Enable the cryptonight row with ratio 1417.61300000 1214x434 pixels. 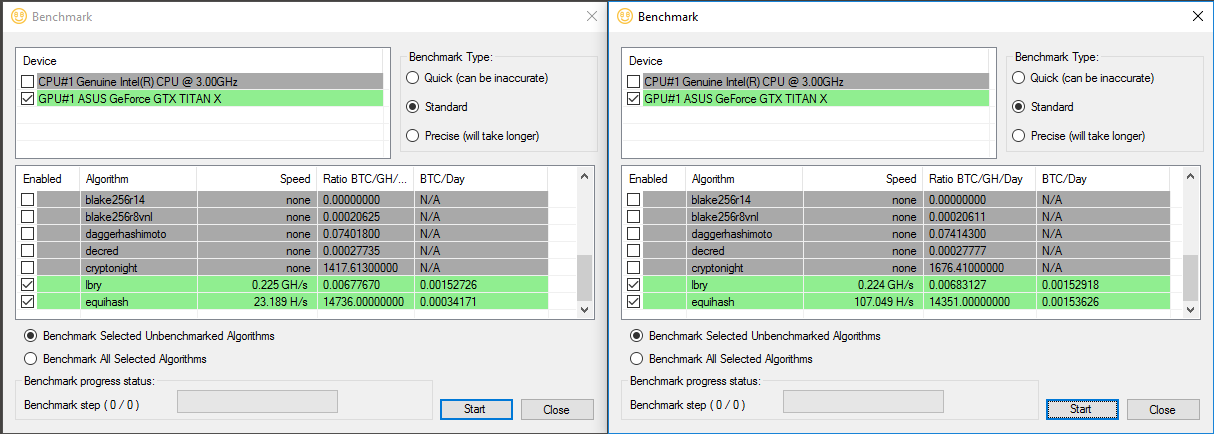click(28, 268)
